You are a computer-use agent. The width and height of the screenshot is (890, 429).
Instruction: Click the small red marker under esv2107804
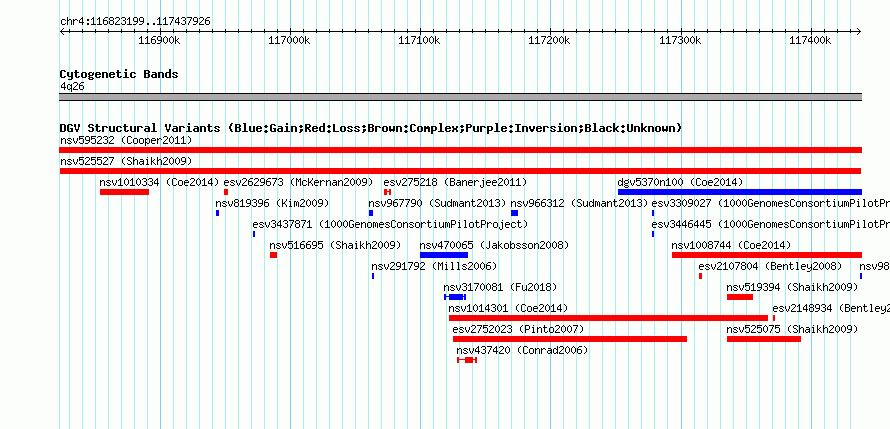coord(700,276)
